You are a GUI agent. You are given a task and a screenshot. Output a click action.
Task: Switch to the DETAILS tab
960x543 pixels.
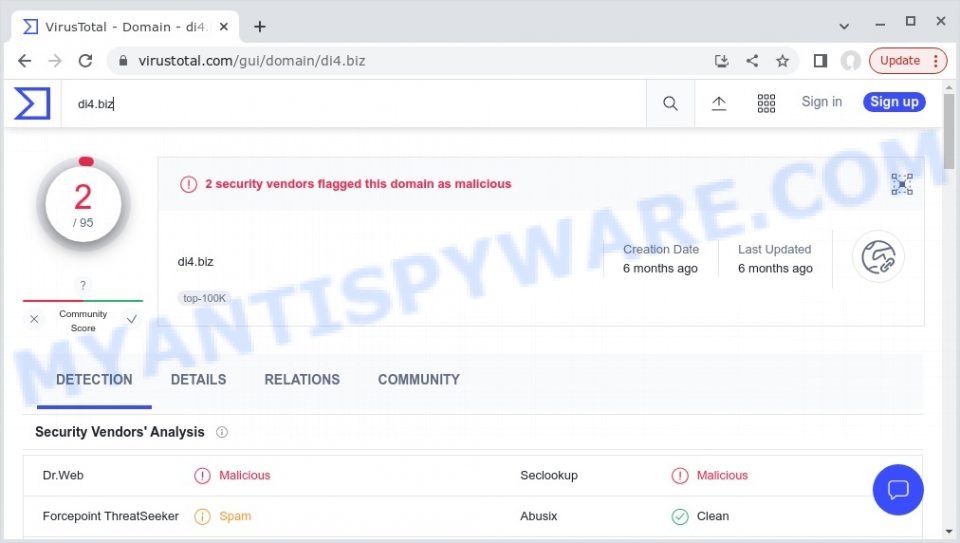[198, 380]
